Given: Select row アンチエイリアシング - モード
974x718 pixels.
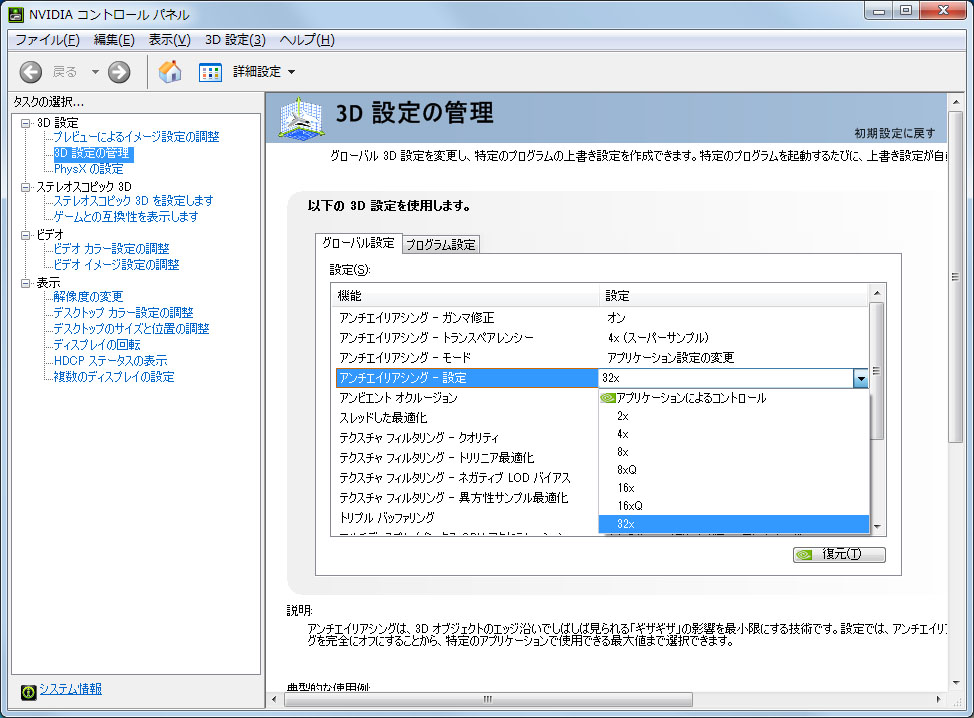Looking at the screenshot, I should [600, 358].
